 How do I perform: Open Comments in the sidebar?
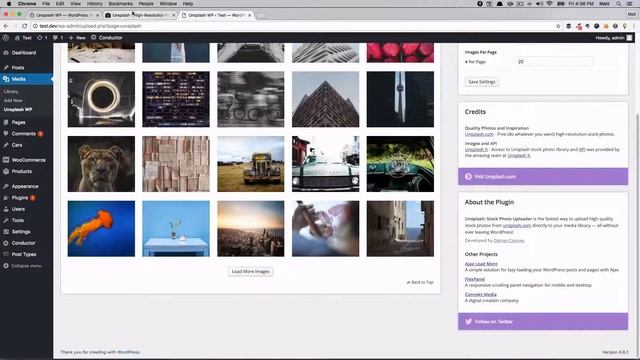(23, 133)
